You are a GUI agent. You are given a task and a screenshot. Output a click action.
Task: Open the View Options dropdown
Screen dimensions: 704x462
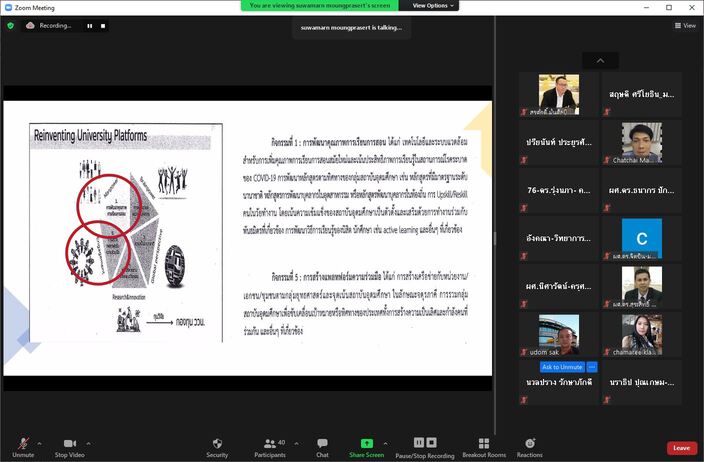pyautogui.click(x=433, y=5)
